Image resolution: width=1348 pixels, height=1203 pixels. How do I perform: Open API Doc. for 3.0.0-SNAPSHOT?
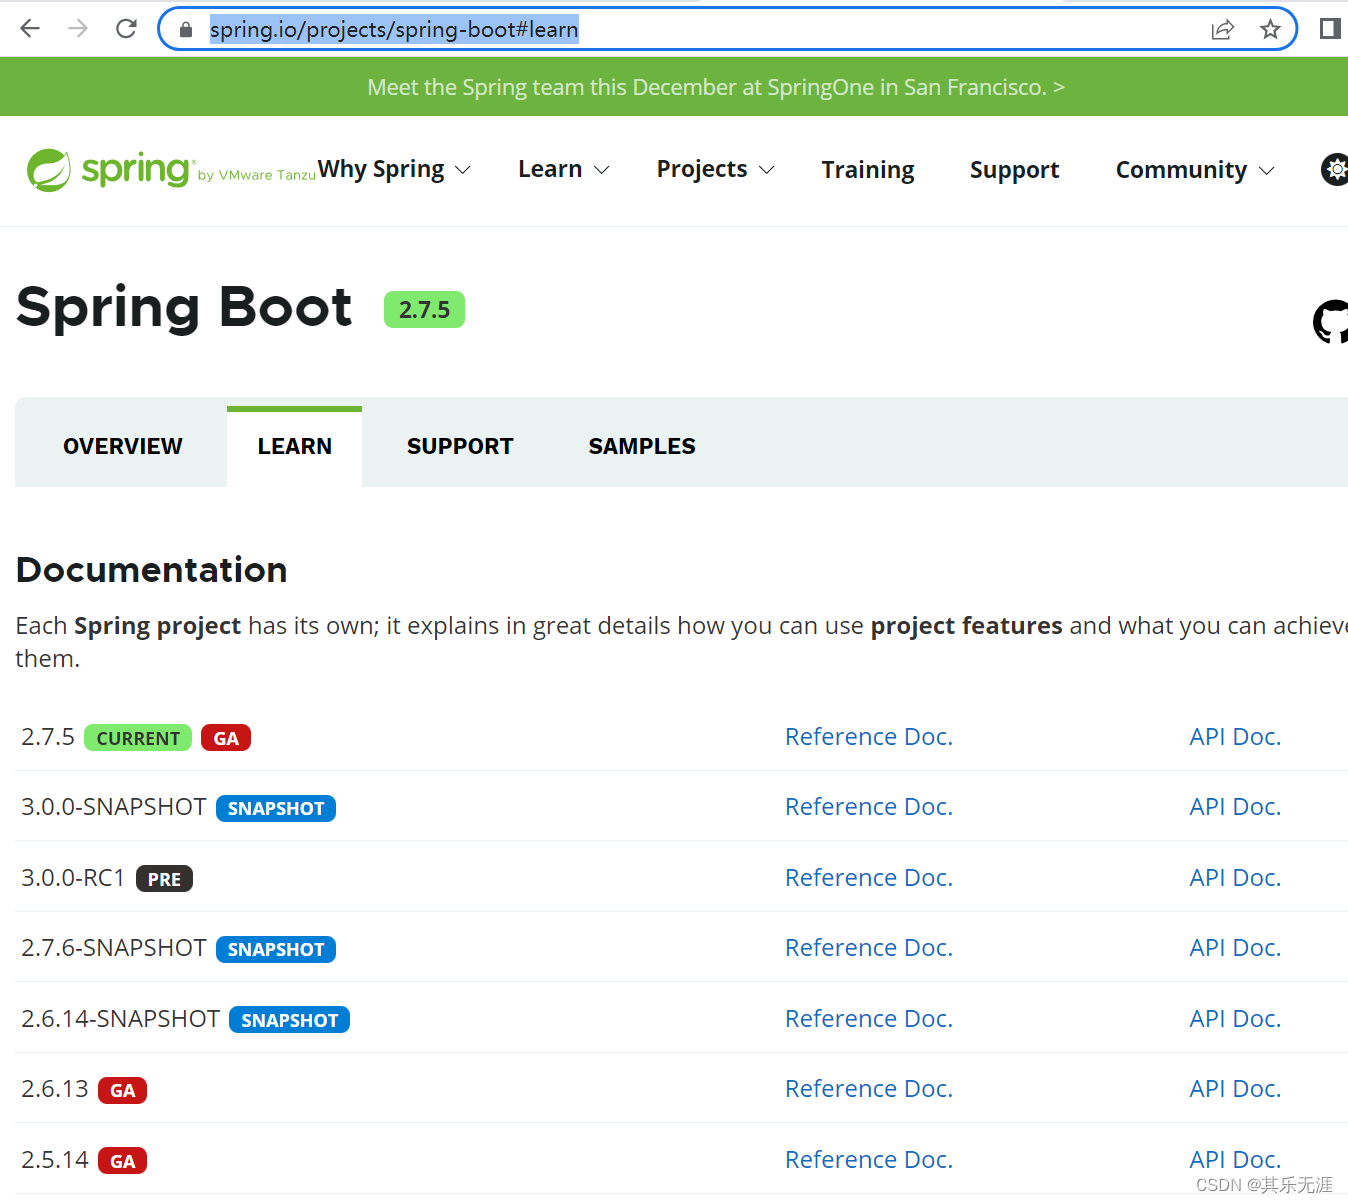(x=1235, y=807)
